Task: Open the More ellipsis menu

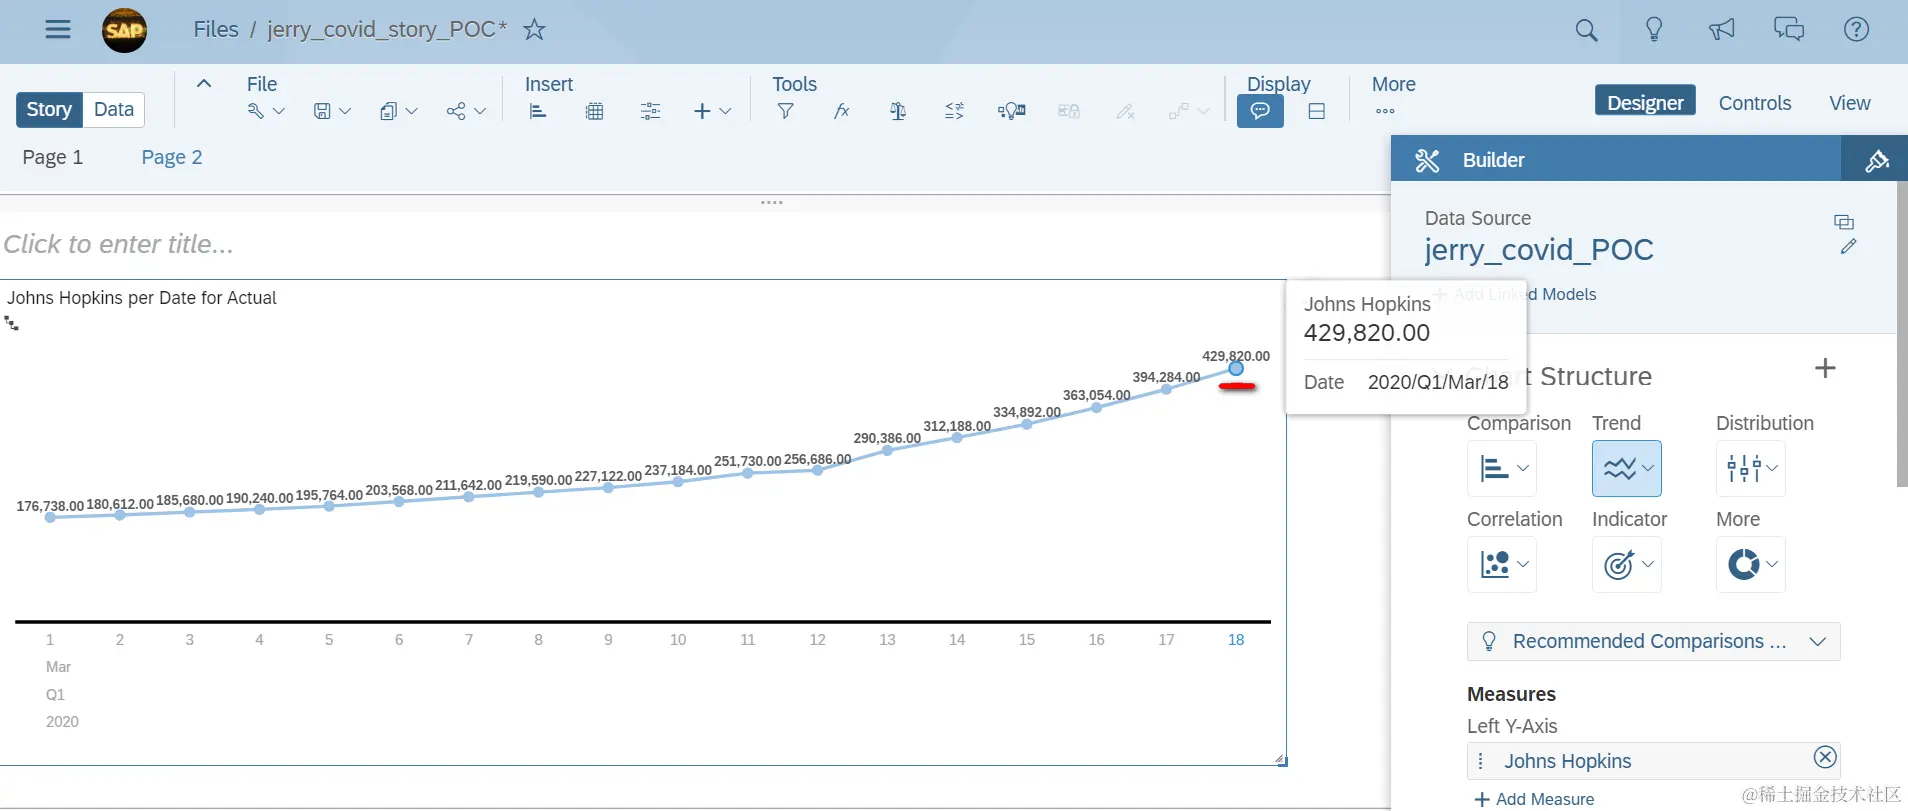Action: [1385, 111]
